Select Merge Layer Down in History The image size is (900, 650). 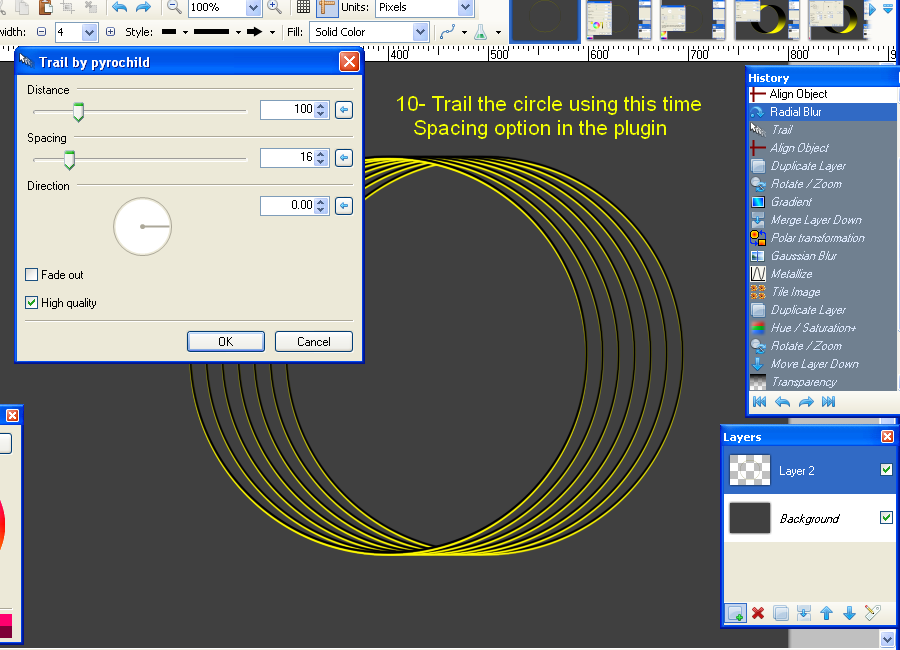(x=822, y=220)
